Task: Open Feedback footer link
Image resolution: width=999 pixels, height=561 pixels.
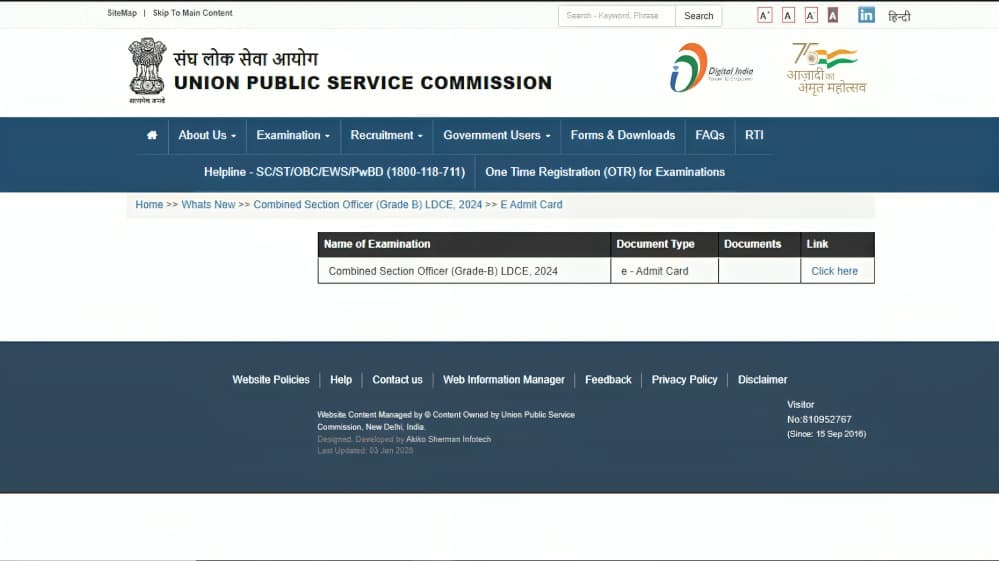Action: tap(608, 380)
